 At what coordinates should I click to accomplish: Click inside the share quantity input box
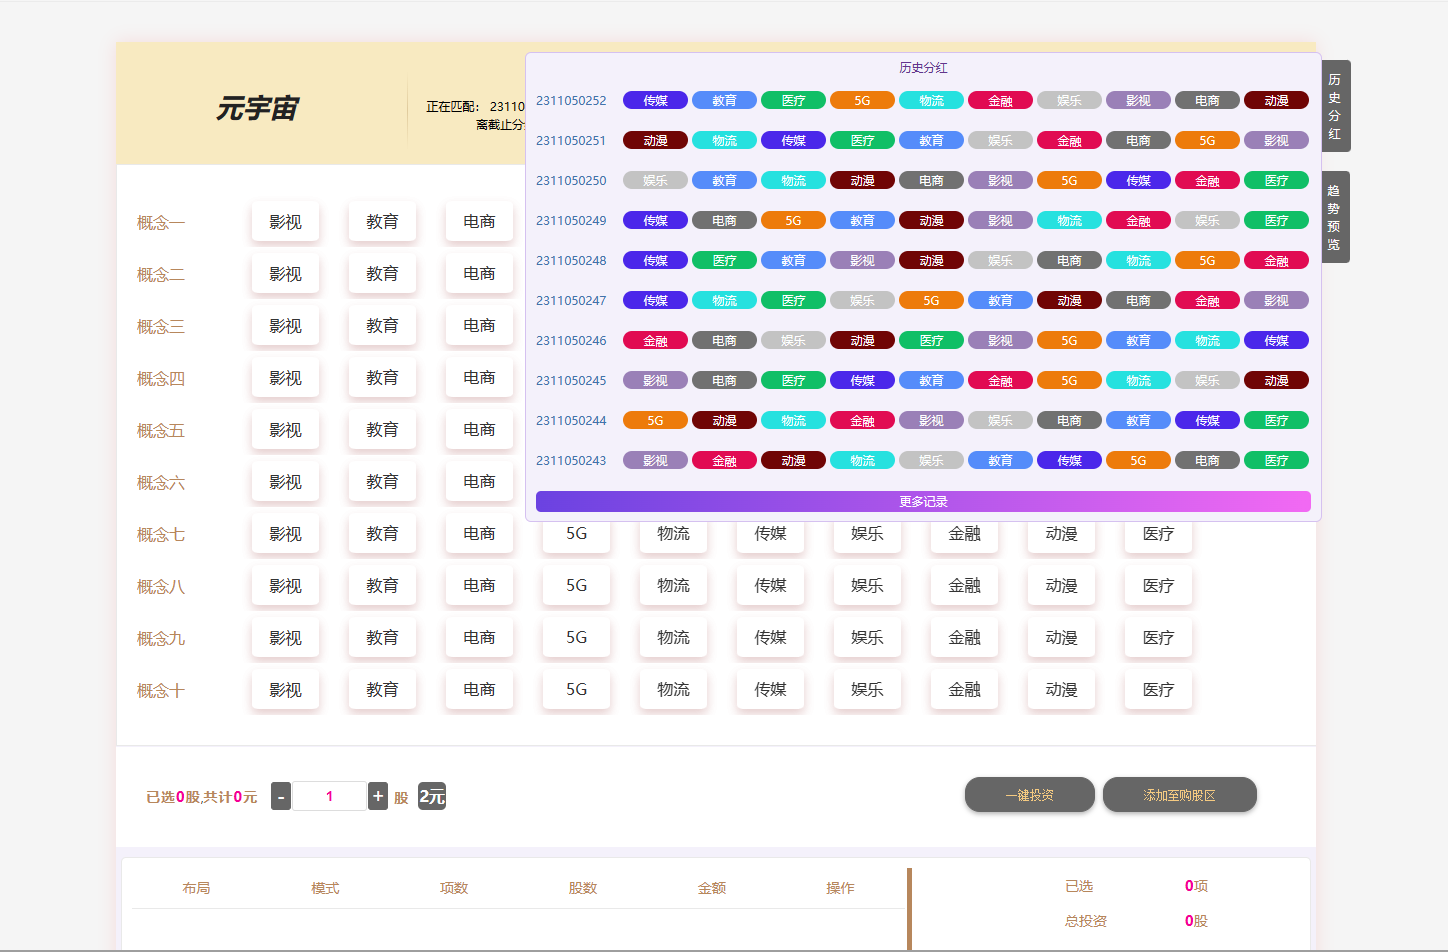coord(329,796)
